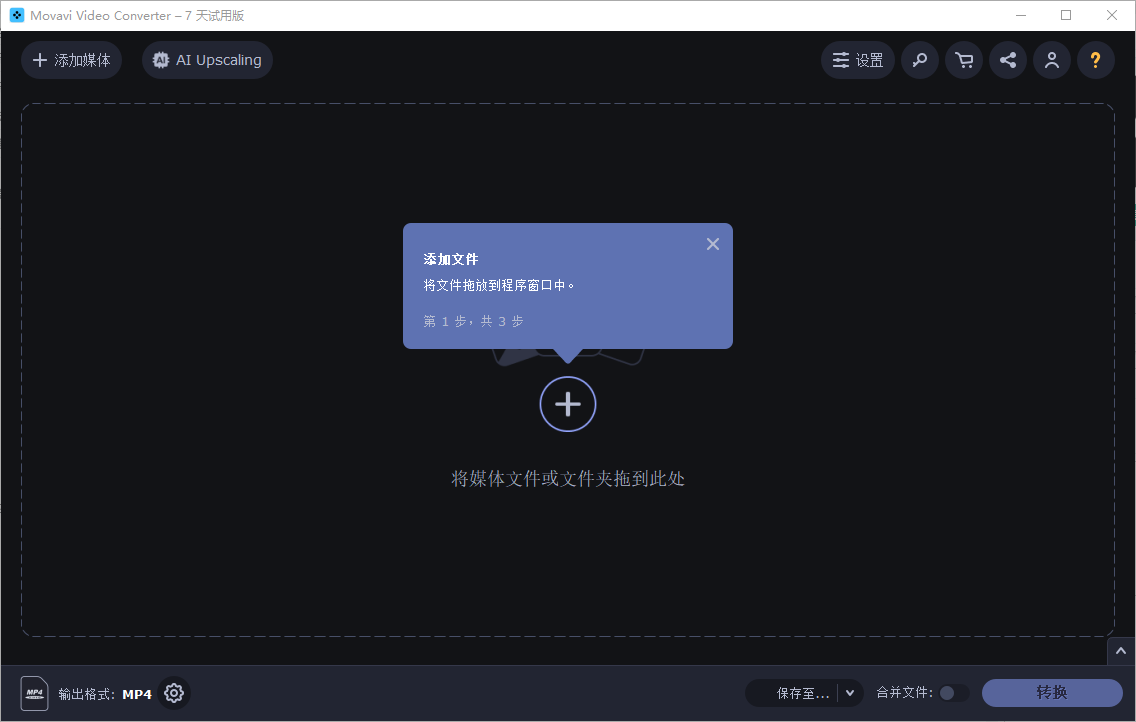Click the share icon in the toolbar

(x=1007, y=60)
